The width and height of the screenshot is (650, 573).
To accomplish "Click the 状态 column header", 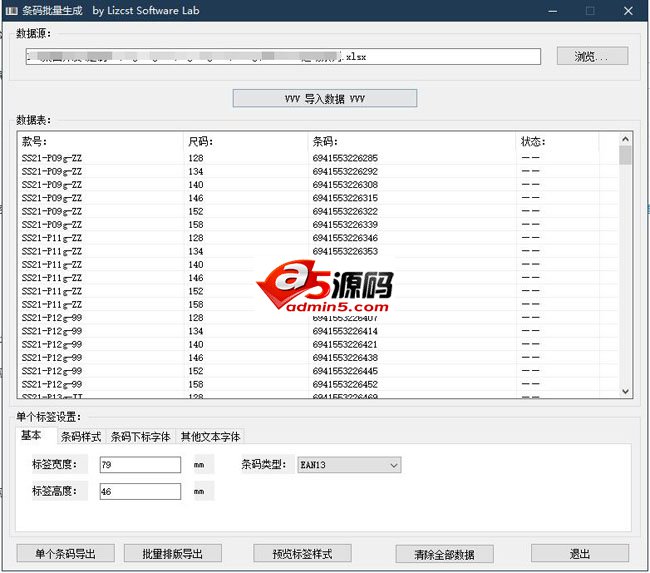I will coord(557,141).
